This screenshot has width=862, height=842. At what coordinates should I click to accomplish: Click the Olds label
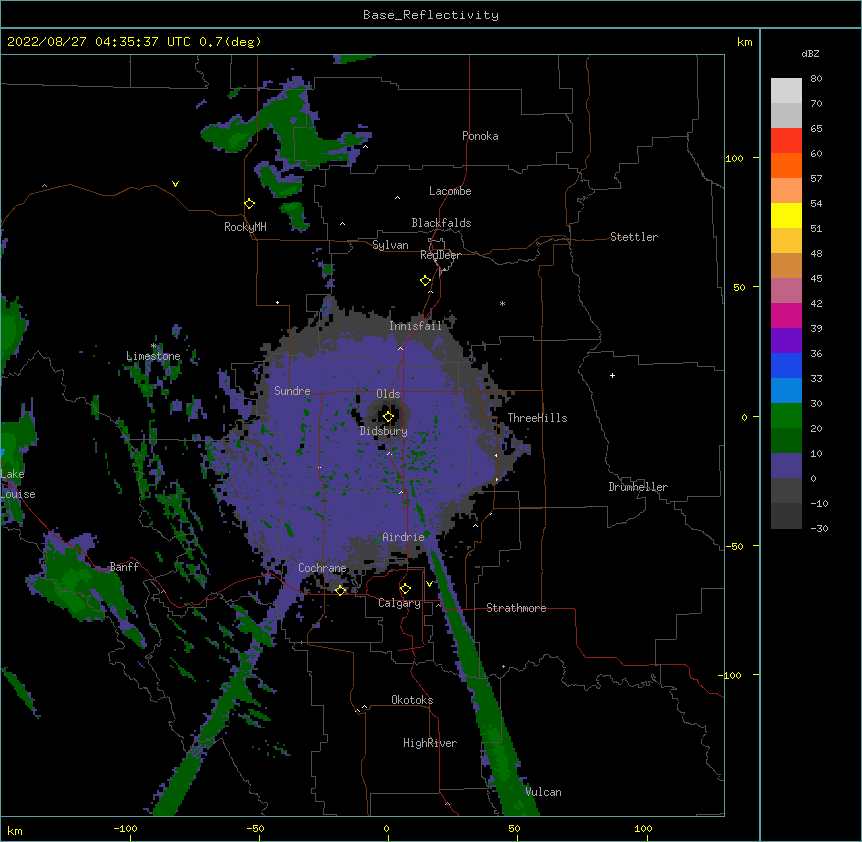388,394
